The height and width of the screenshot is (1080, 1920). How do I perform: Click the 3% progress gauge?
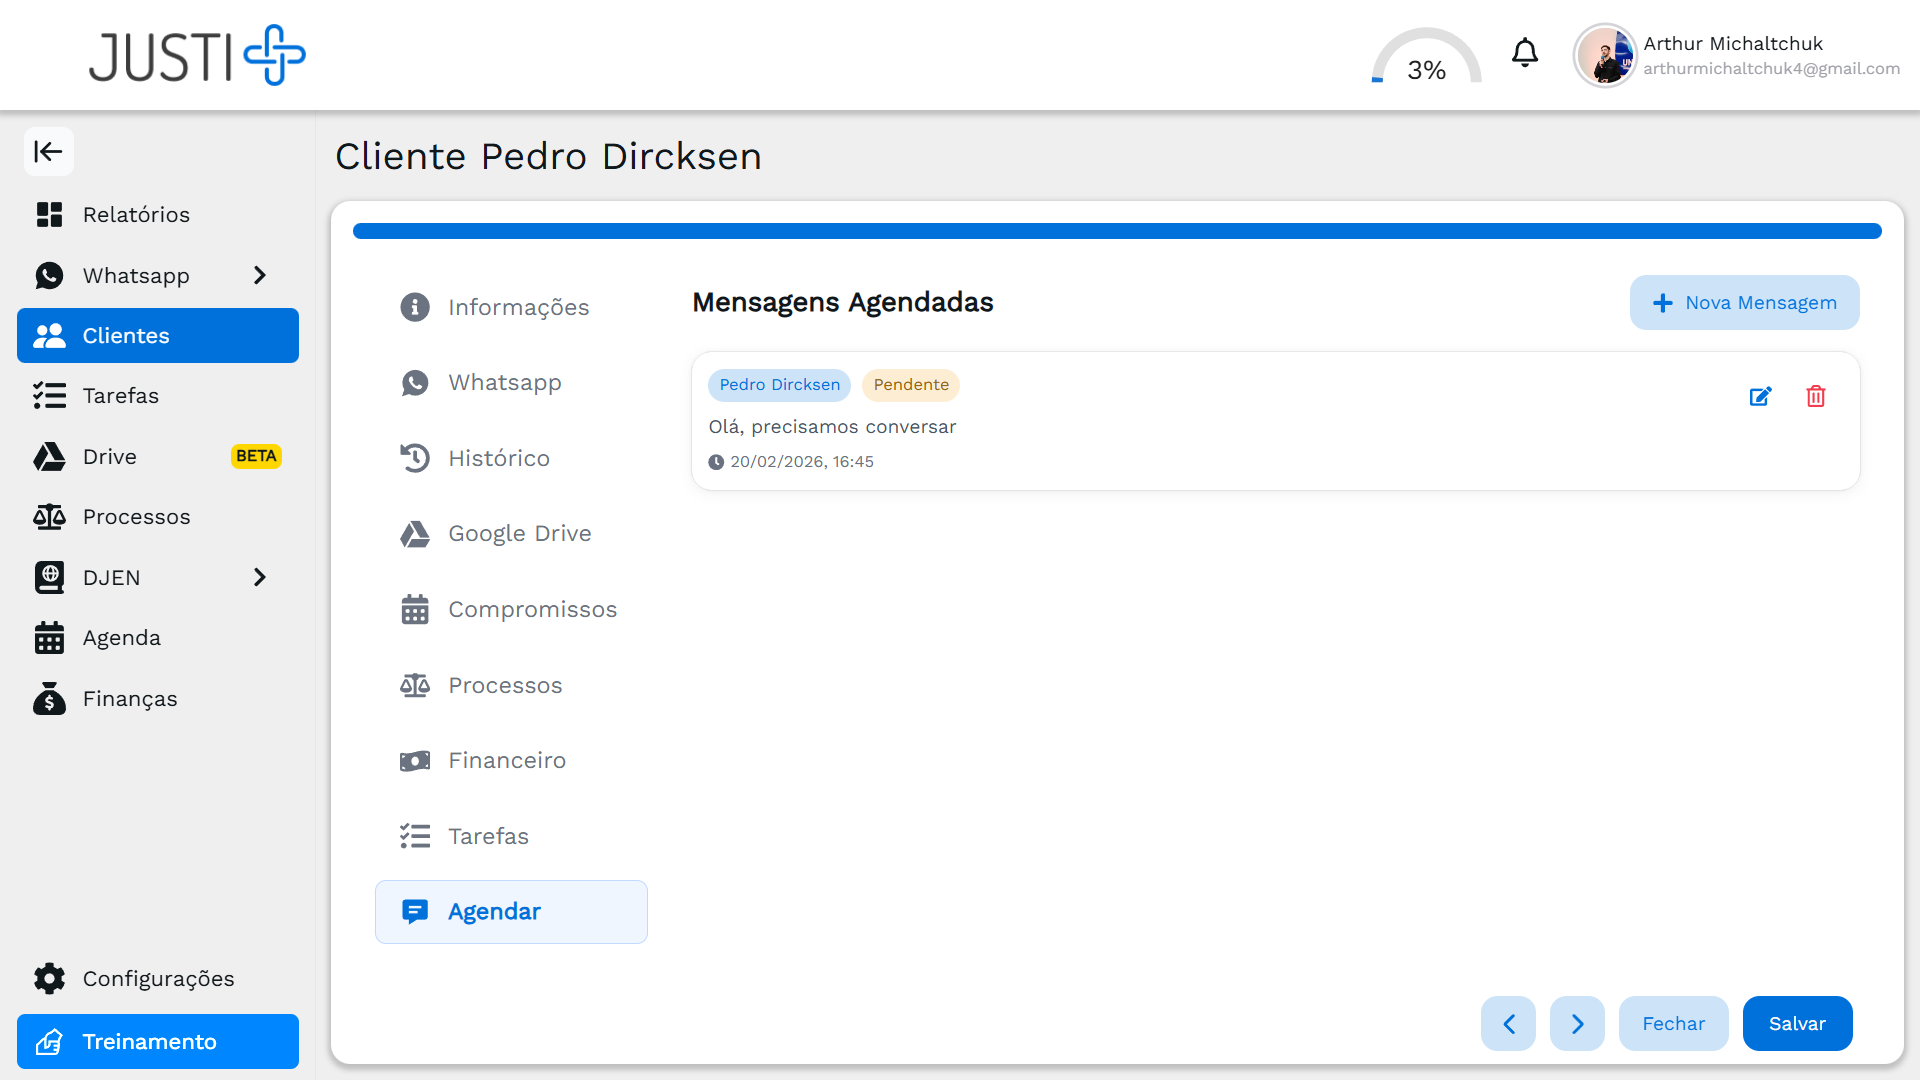[x=1426, y=60]
